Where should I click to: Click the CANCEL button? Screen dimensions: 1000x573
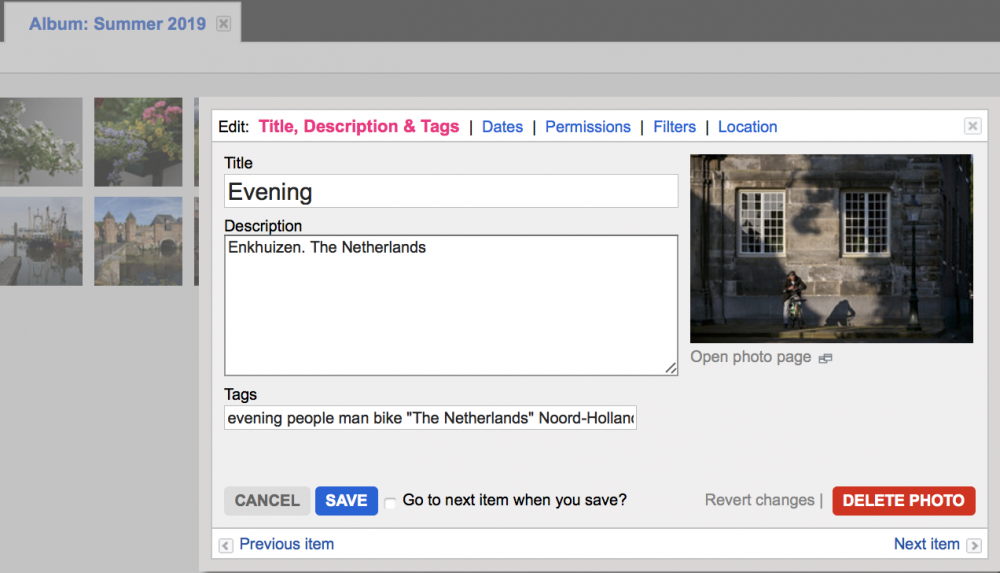point(267,500)
